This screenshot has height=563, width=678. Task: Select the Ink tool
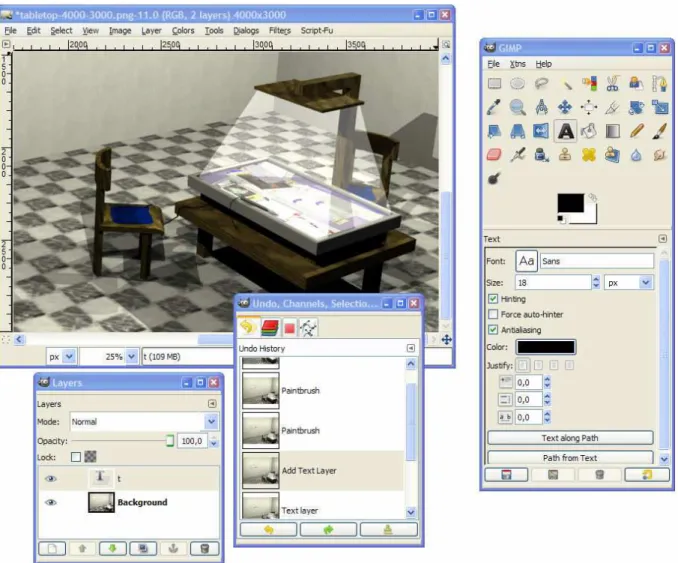click(x=541, y=155)
